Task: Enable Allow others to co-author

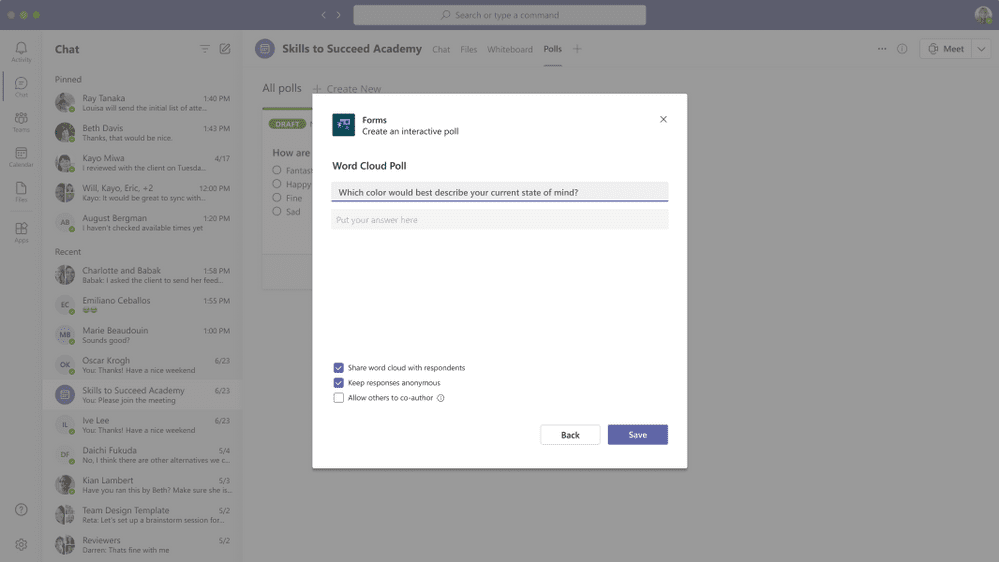Action: click(x=338, y=398)
